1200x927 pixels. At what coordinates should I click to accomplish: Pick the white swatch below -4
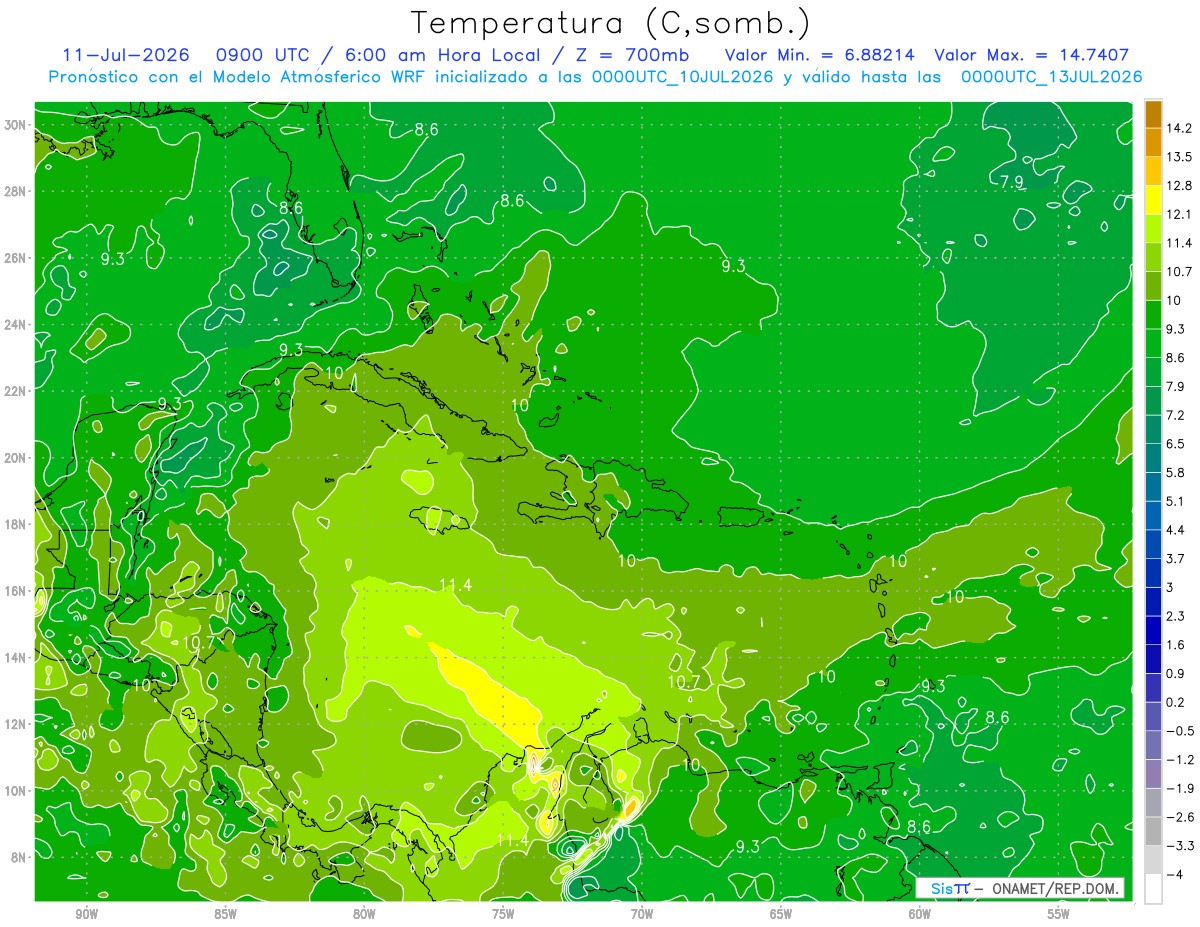tap(1153, 889)
